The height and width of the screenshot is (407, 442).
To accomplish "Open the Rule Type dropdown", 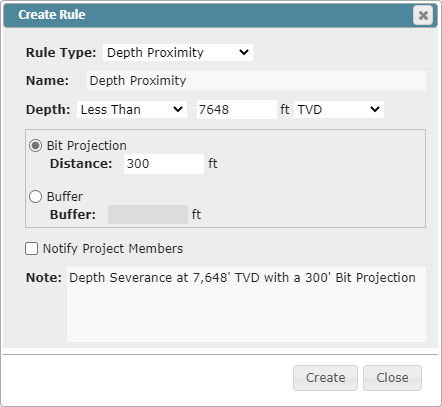I will (x=178, y=52).
